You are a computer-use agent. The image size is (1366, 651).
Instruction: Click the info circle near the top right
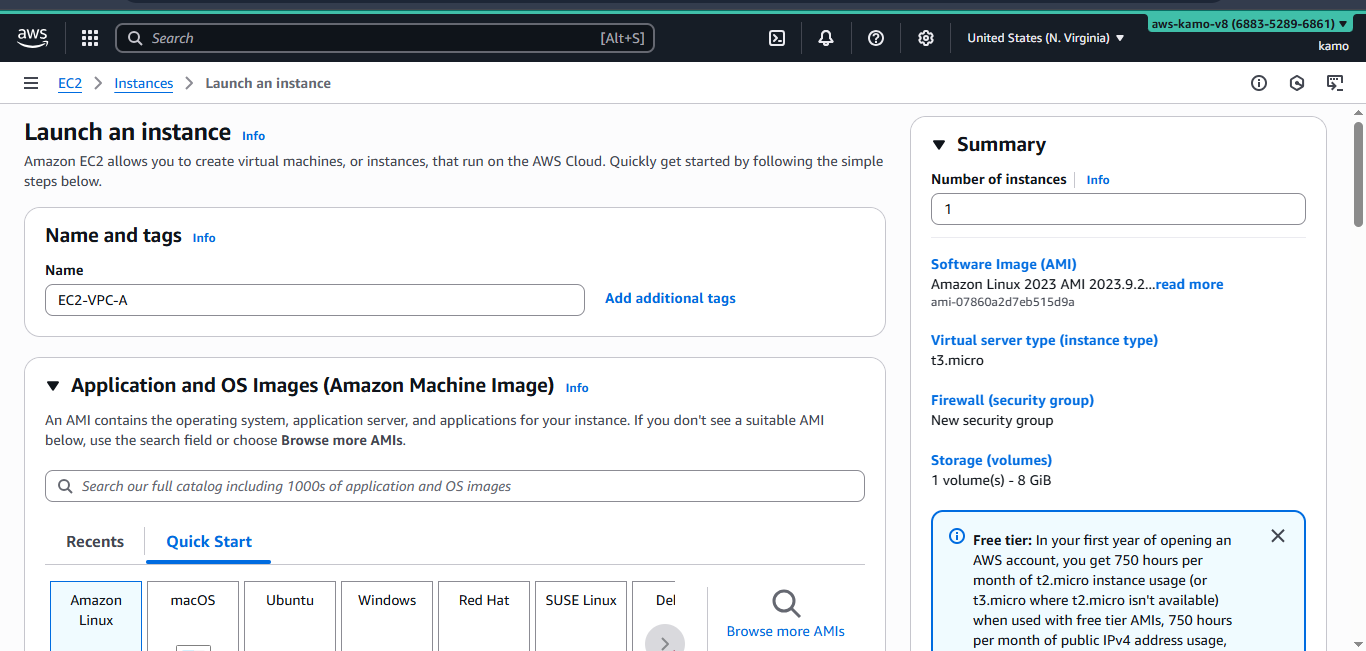click(1258, 83)
